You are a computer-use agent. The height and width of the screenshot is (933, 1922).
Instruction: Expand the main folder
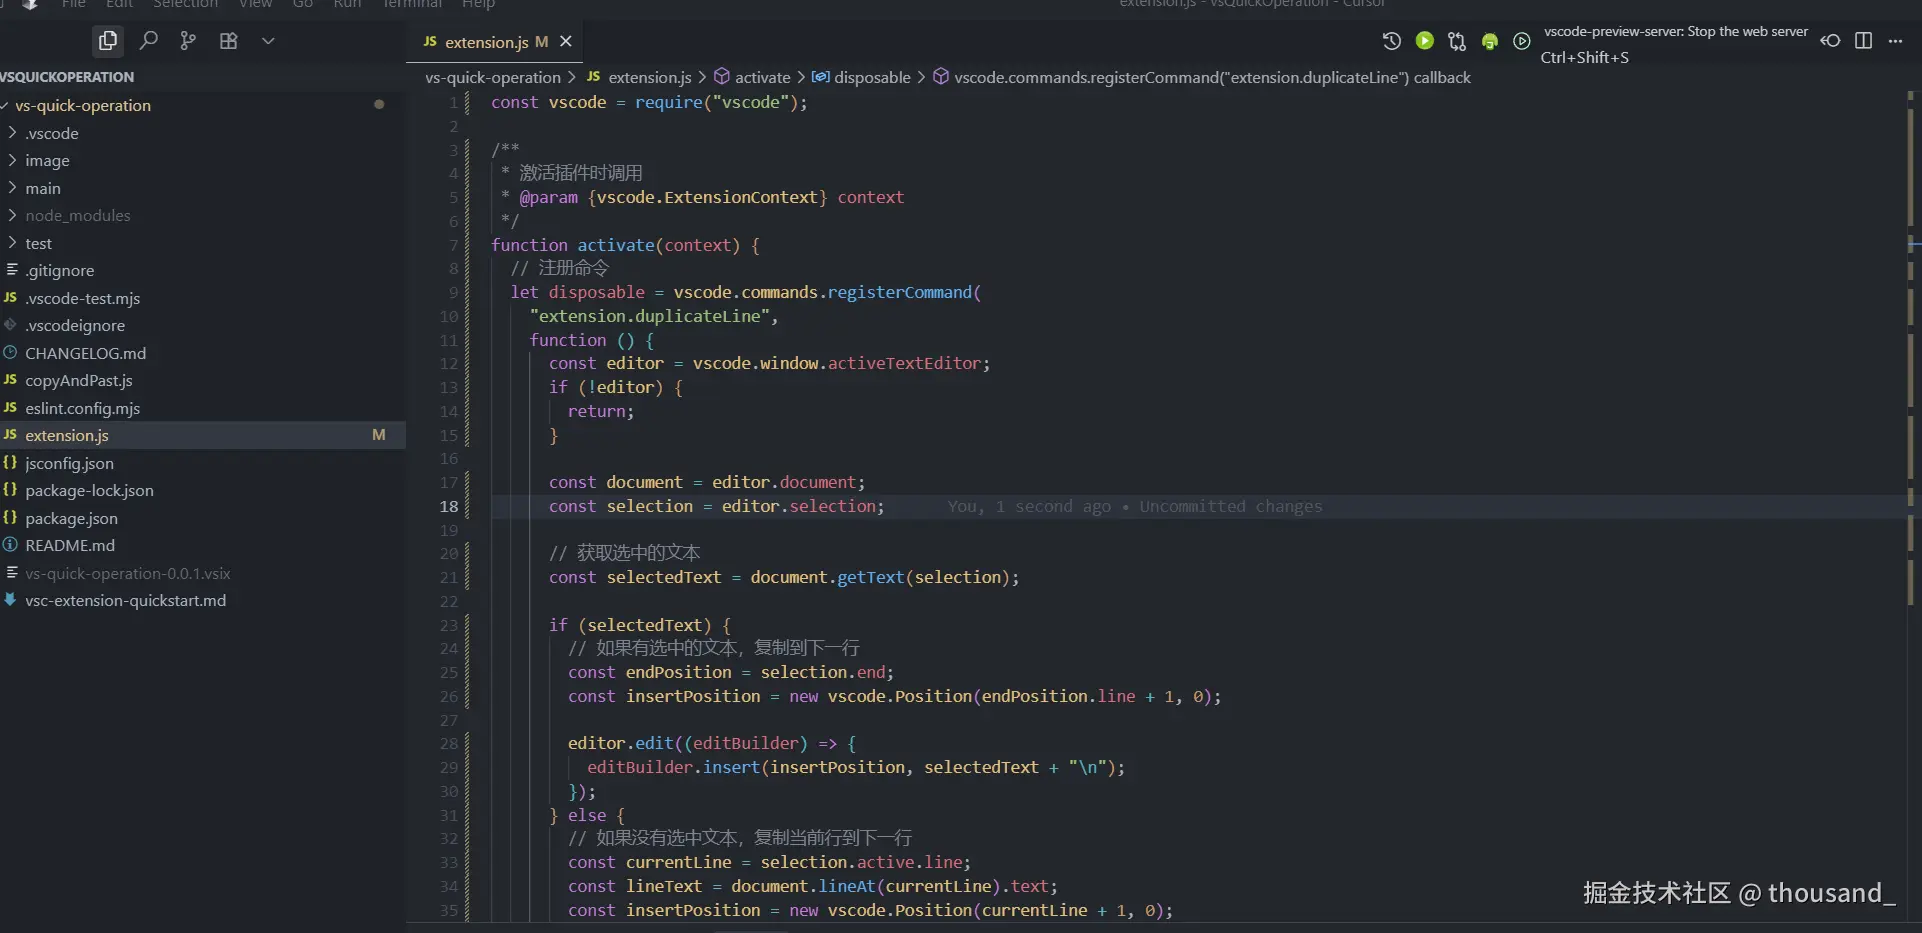(x=203, y=188)
